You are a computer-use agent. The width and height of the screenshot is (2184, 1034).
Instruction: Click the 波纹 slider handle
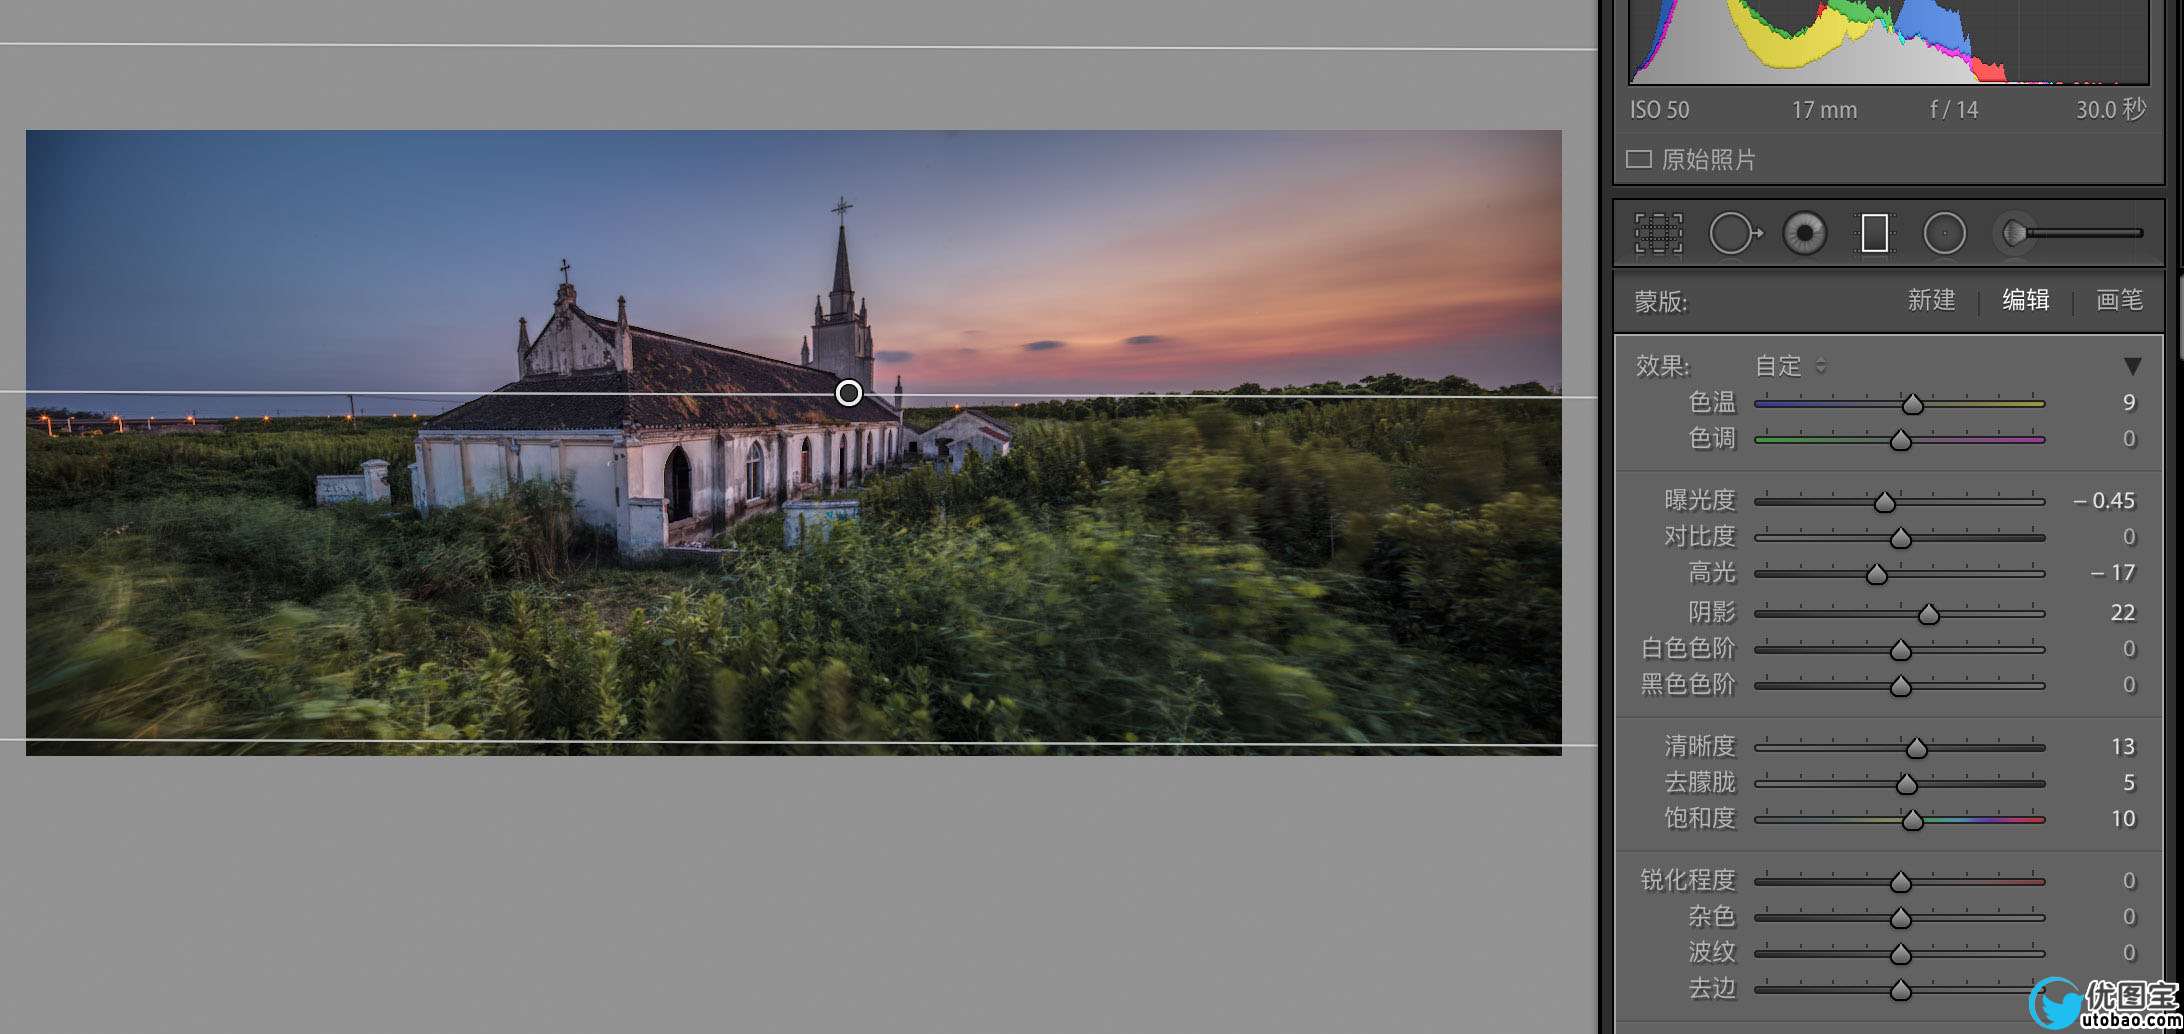click(1900, 954)
